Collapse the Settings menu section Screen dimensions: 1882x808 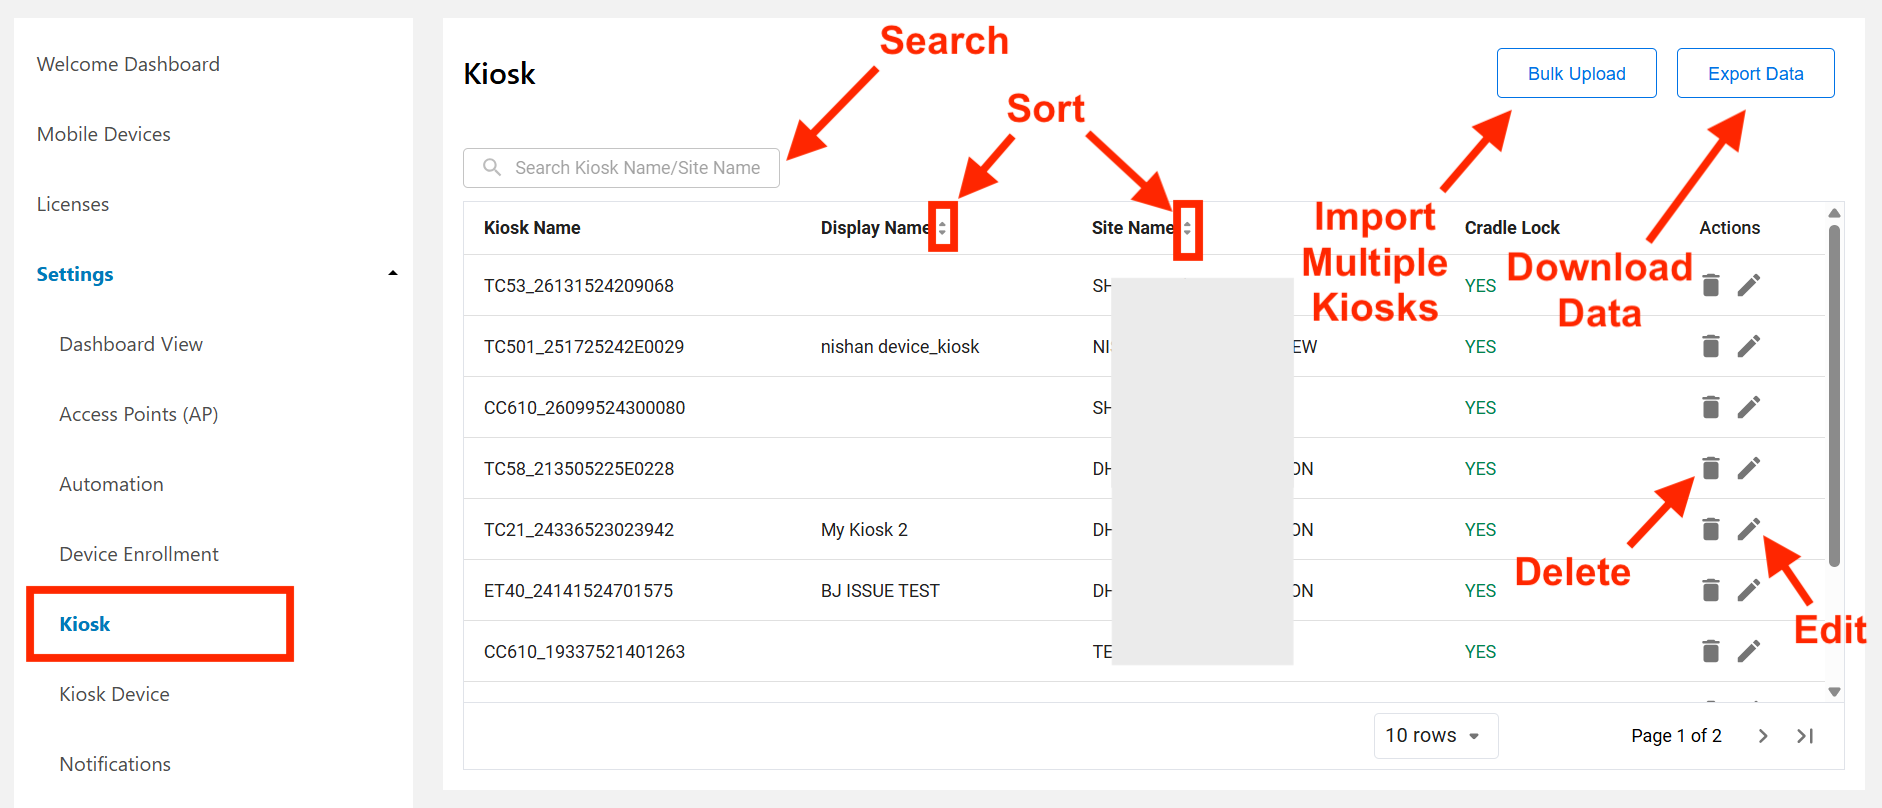[x=393, y=273]
